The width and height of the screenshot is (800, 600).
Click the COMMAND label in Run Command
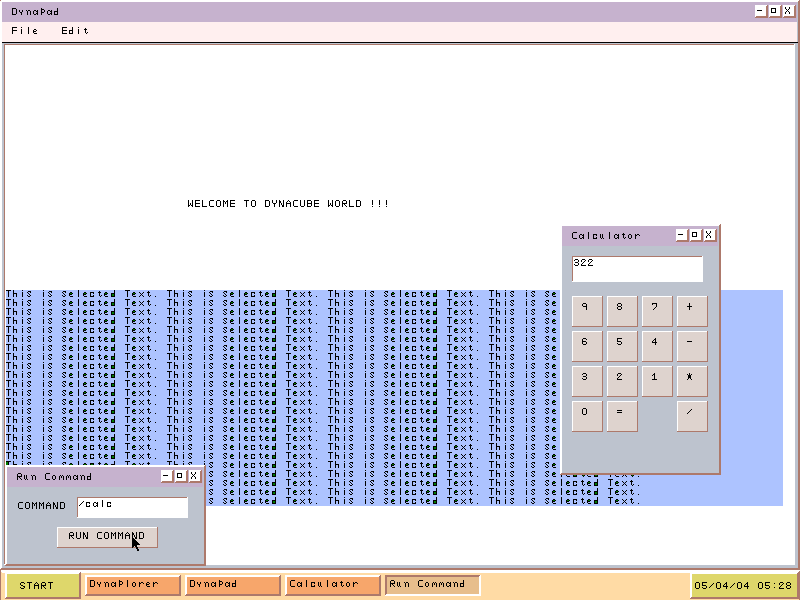point(41,506)
